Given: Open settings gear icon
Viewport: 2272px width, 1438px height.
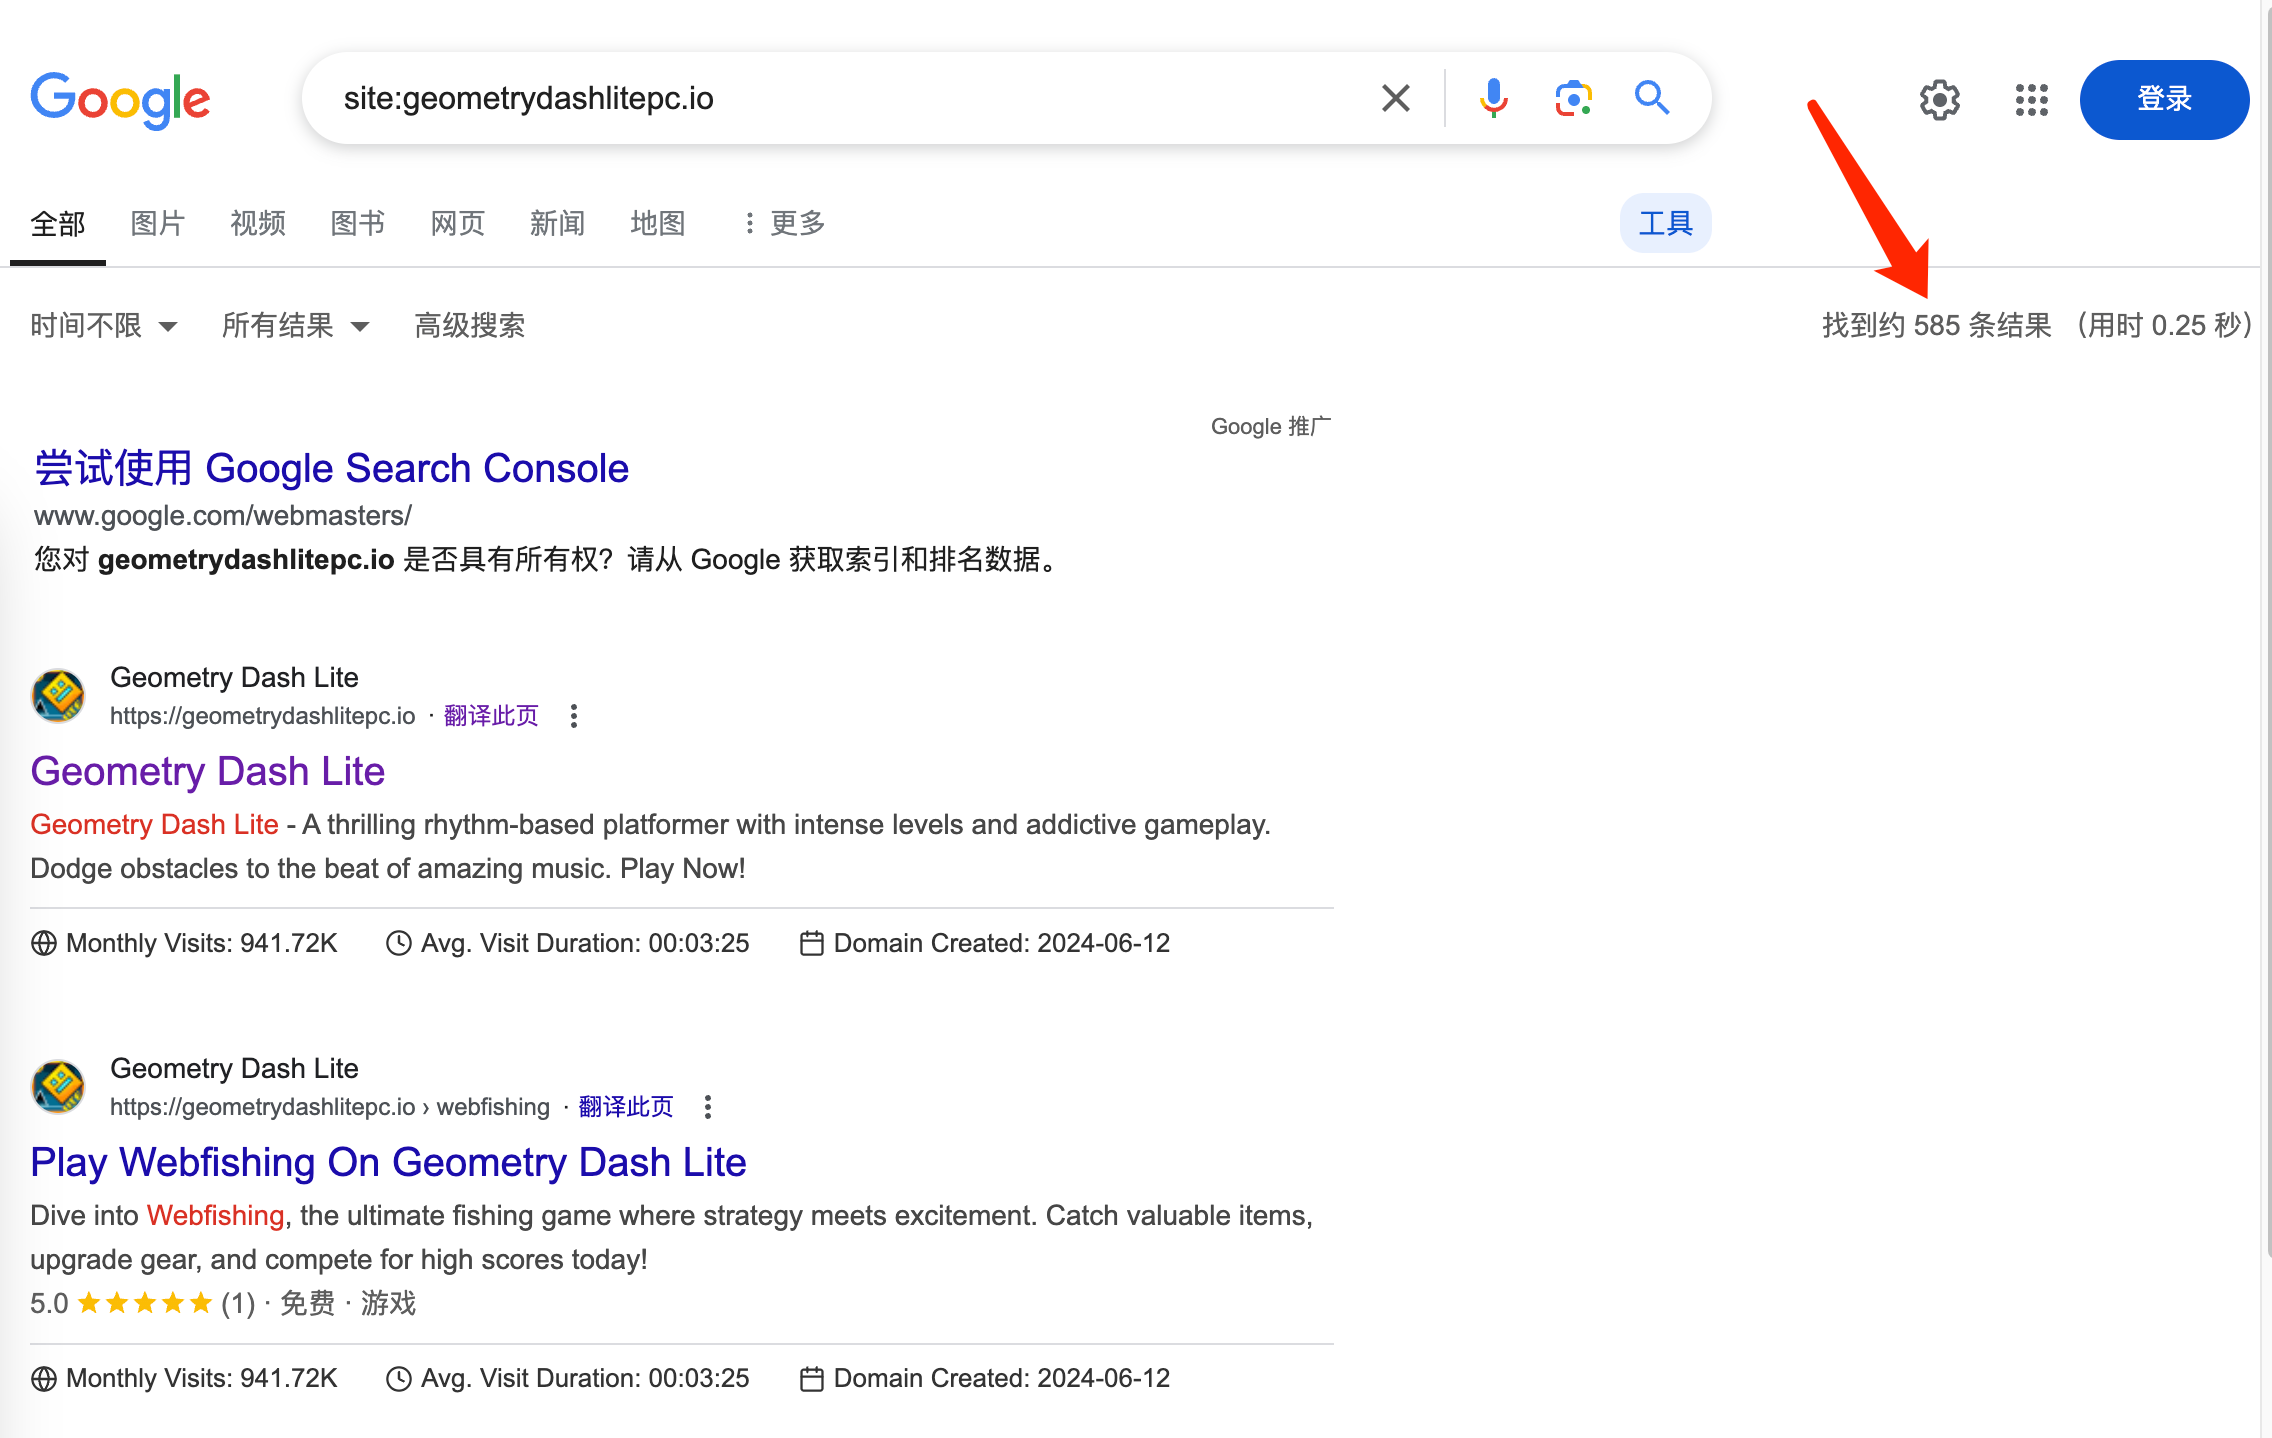Looking at the screenshot, I should (x=1939, y=100).
